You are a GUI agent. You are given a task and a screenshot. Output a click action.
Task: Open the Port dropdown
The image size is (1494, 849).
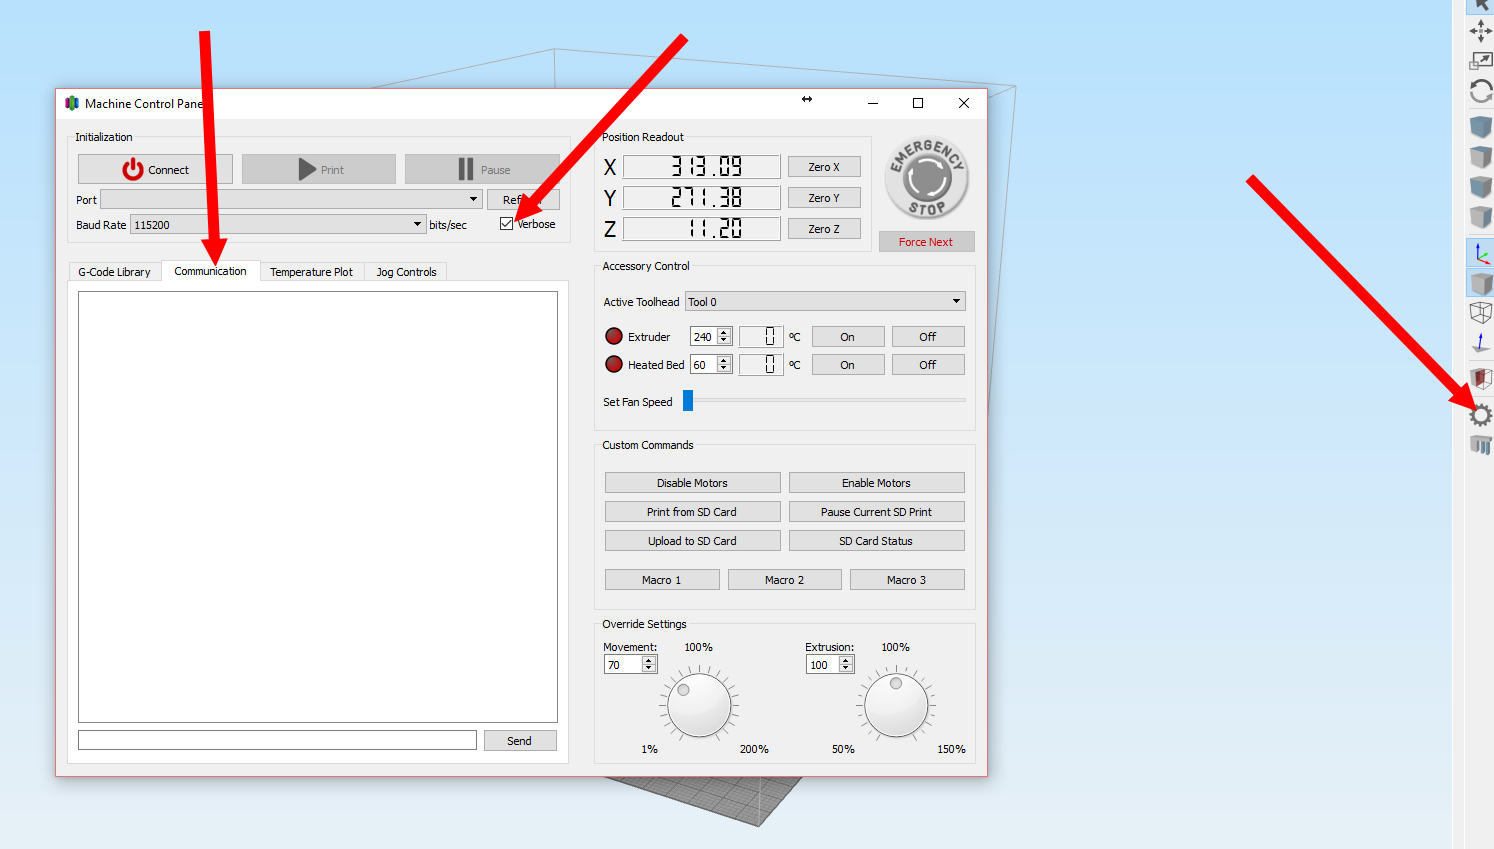click(291, 199)
